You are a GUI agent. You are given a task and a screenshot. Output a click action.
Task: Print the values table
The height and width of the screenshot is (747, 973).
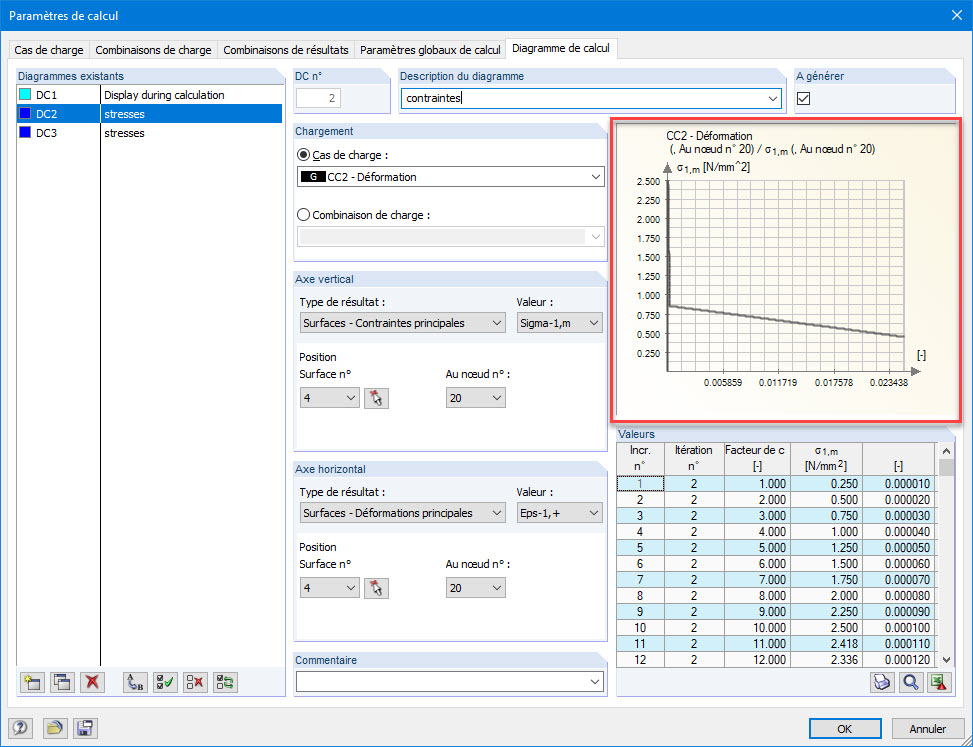pyautogui.click(x=882, y=682)
